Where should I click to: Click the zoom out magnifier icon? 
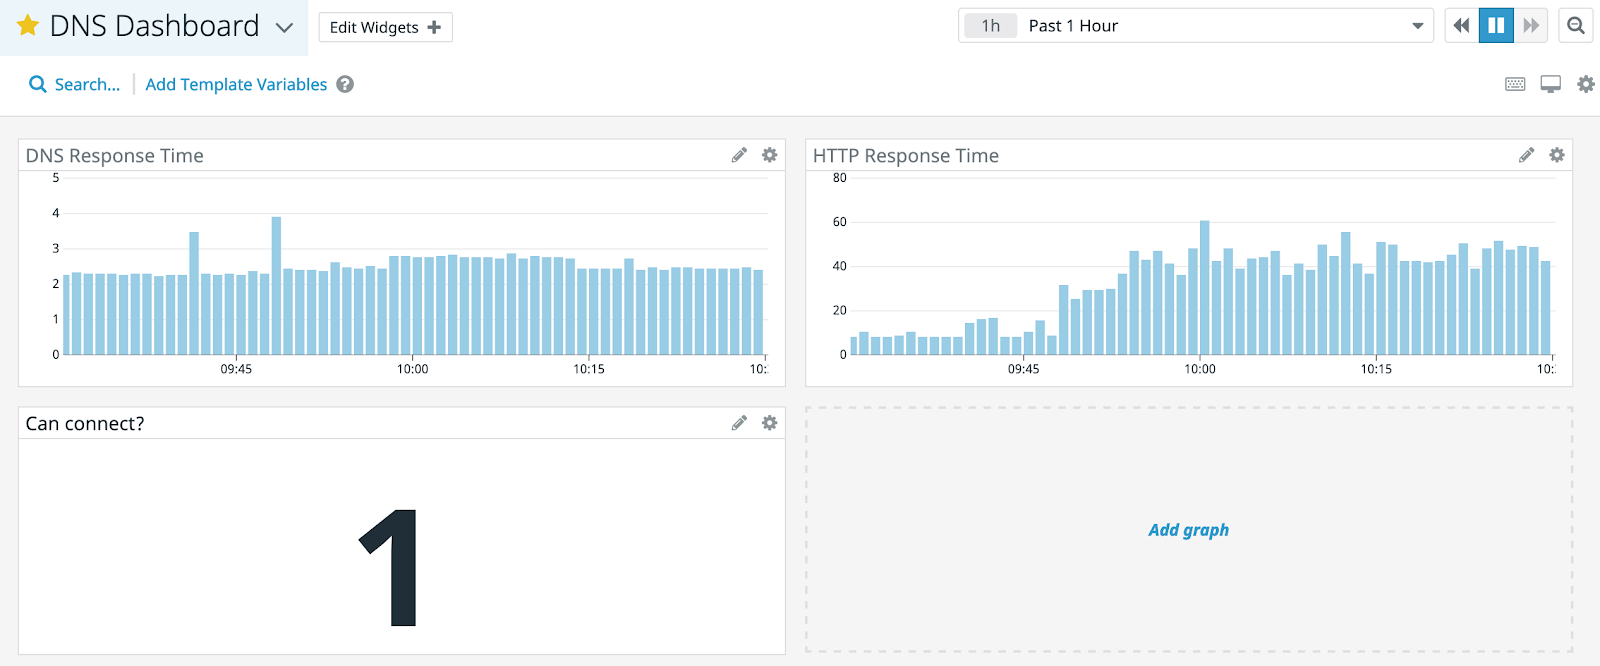tap(1576, 26)
